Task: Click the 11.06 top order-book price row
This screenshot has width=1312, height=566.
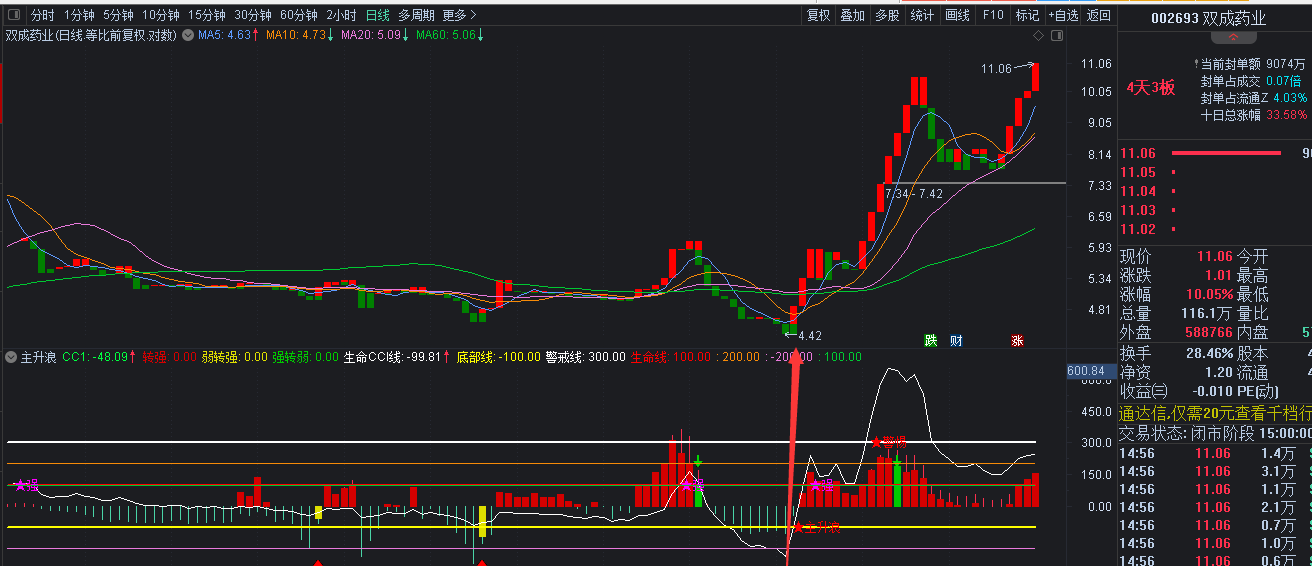Action: pos(1215,153)
